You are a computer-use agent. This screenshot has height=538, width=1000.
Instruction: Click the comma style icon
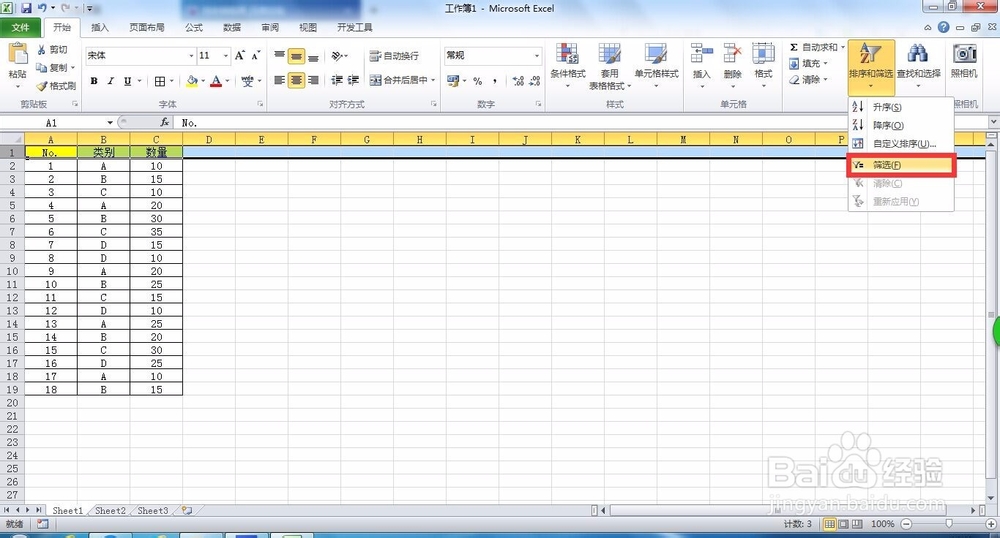click(495, 81)
